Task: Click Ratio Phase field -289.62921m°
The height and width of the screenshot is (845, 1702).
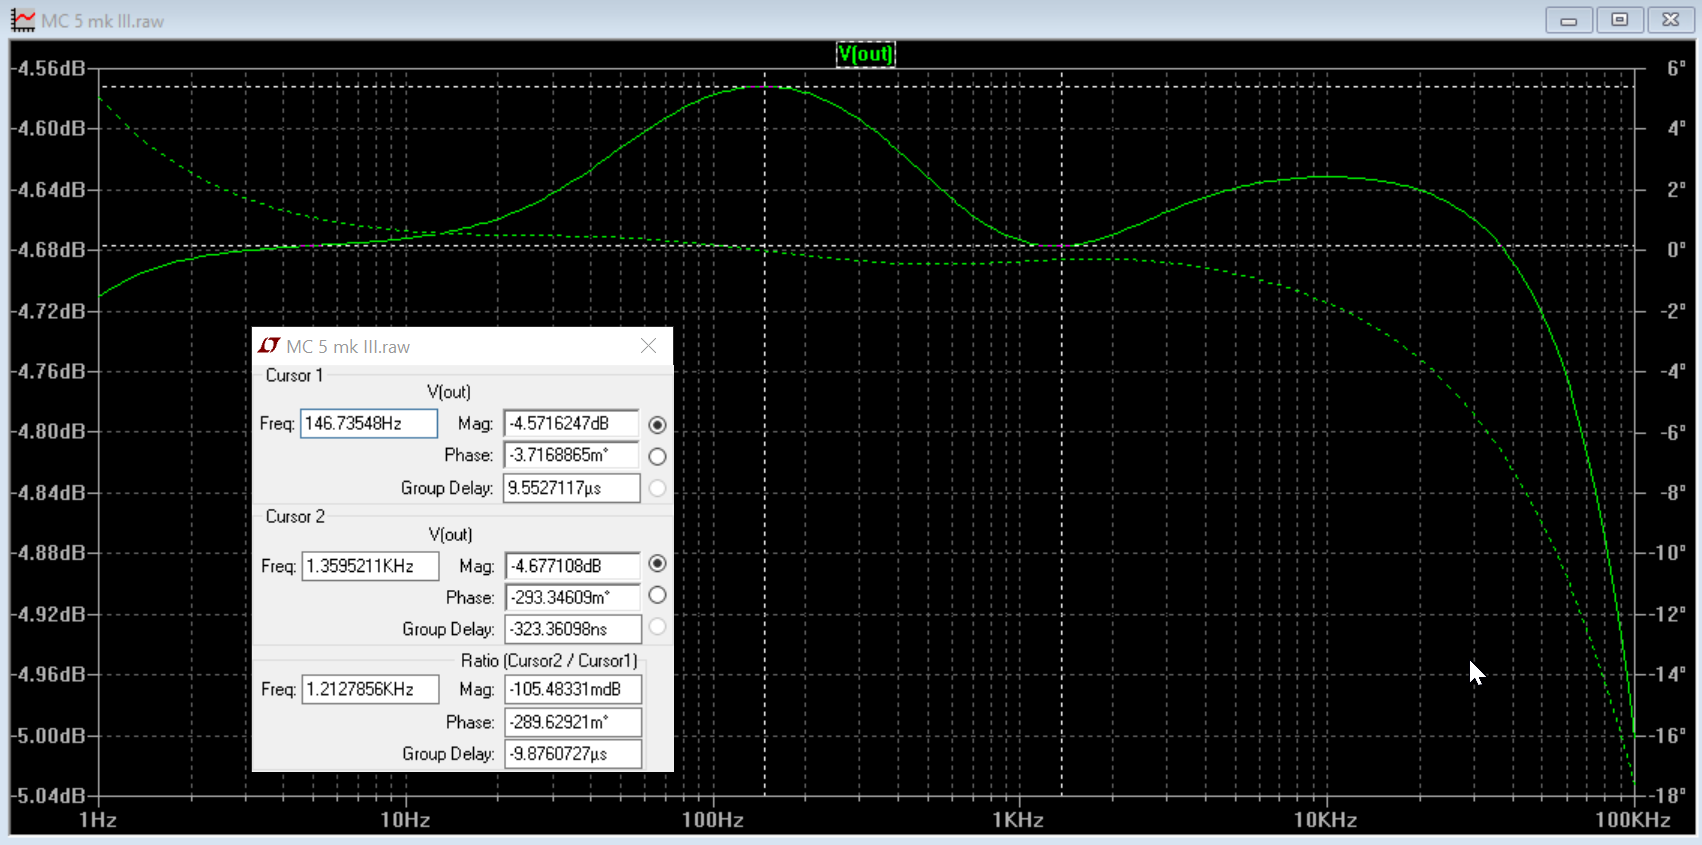Action: (x=573, y=722)
